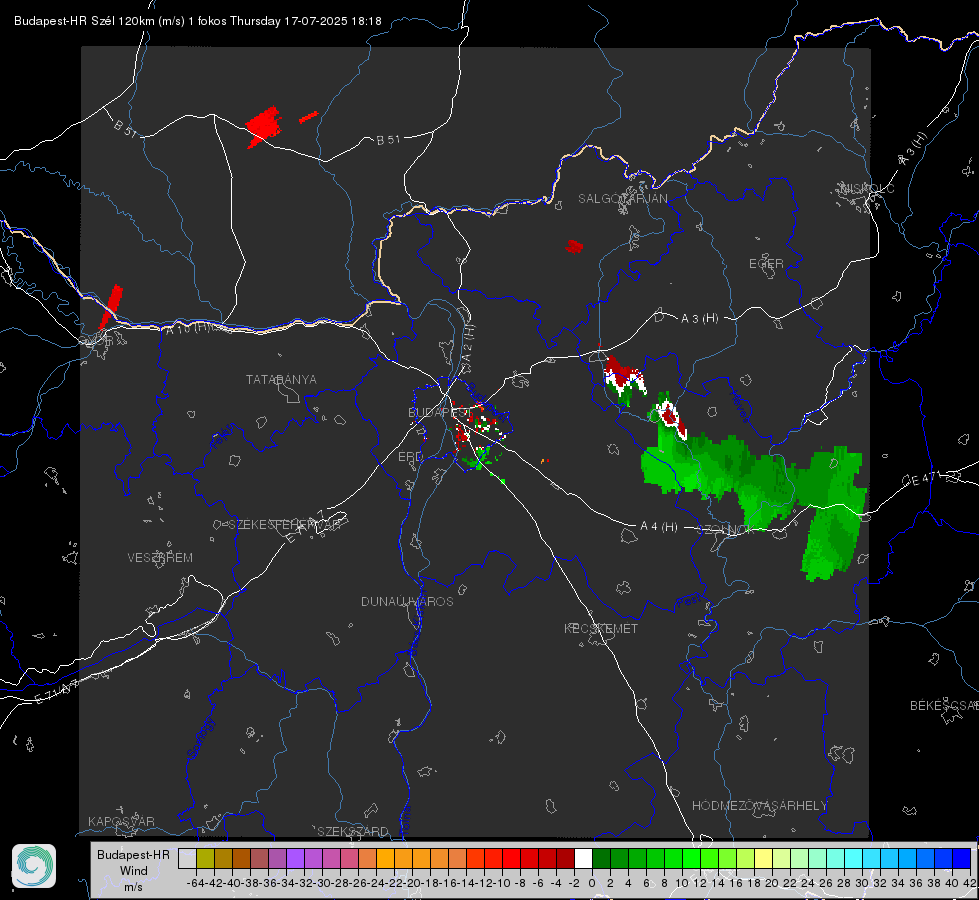Click the light grey first legend swatch

tap(187, 858)
